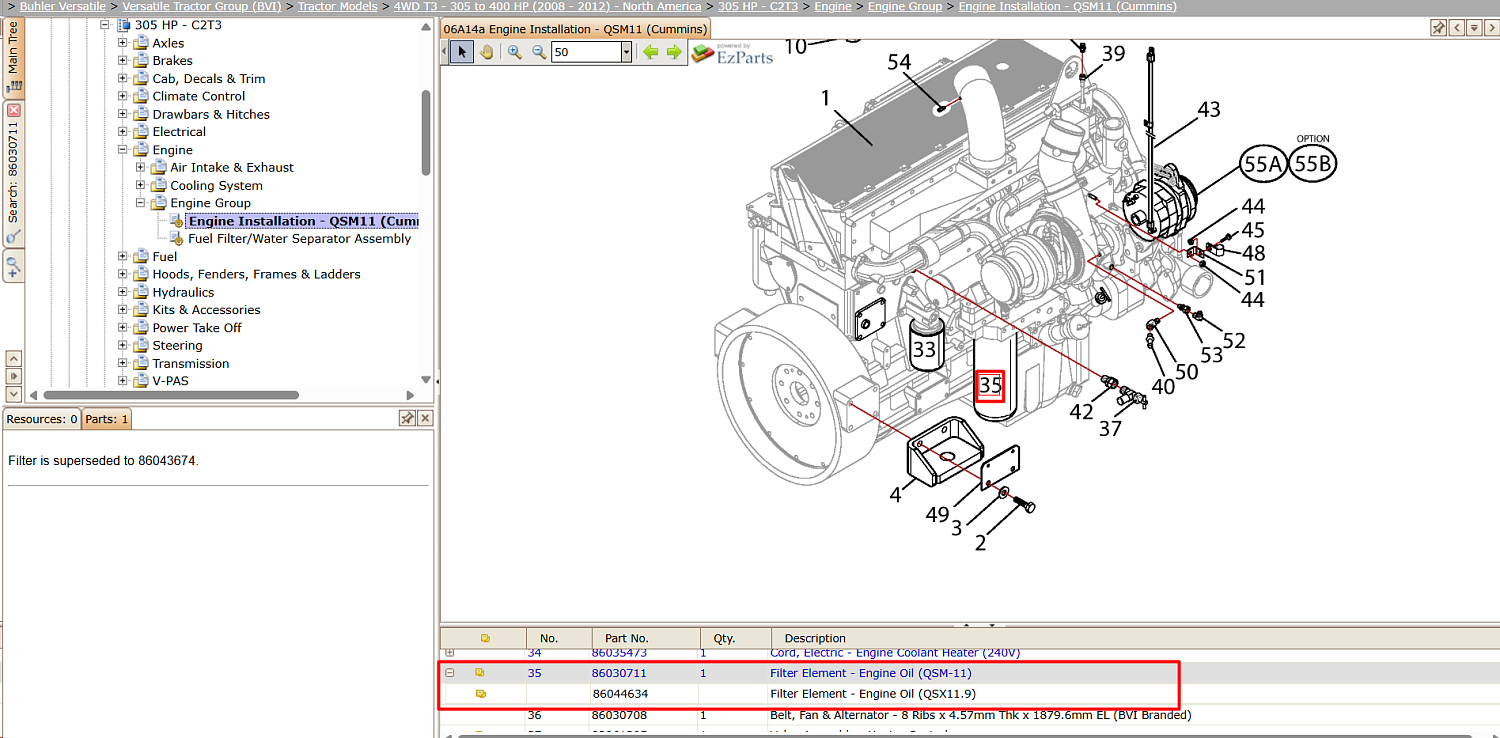Expand the Cab, Decals & Trim node
Screen dimensions: 1500x738
pyautogui.click(x=123, y=79)
